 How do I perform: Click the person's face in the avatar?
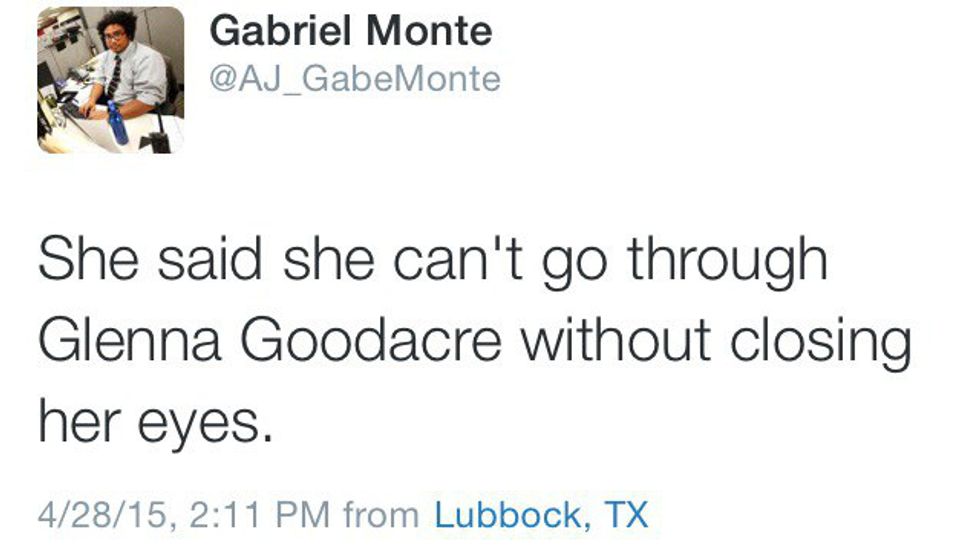pyautogui.click(x=113, y=38)
